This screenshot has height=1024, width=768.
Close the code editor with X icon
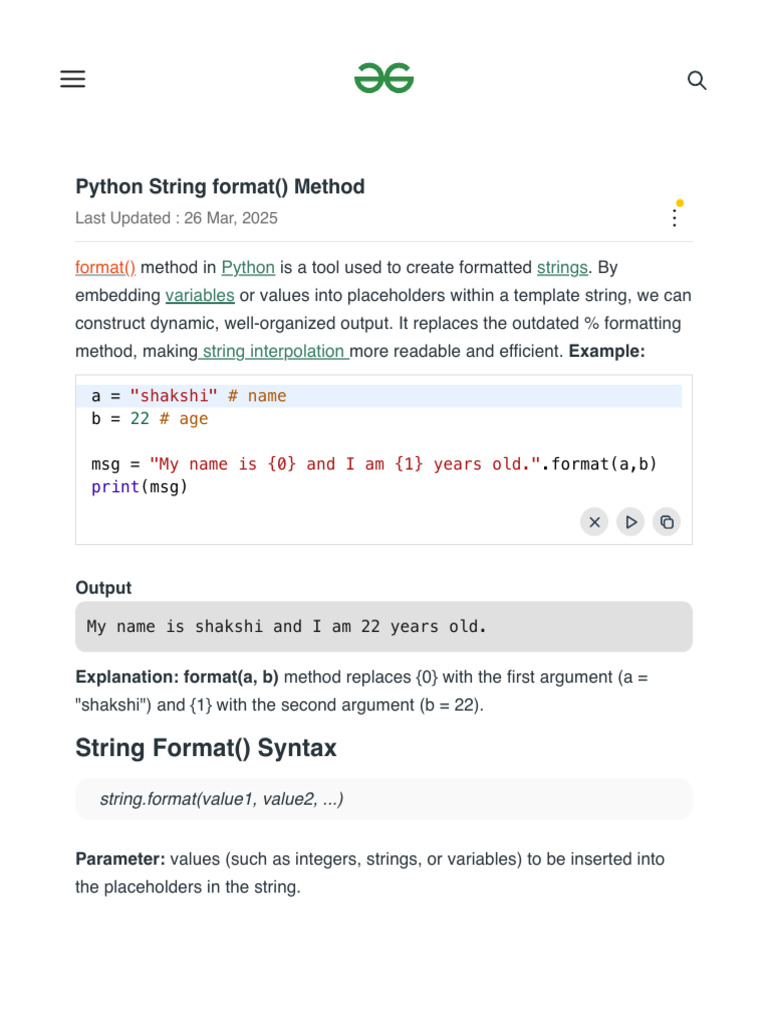[594, 521]
